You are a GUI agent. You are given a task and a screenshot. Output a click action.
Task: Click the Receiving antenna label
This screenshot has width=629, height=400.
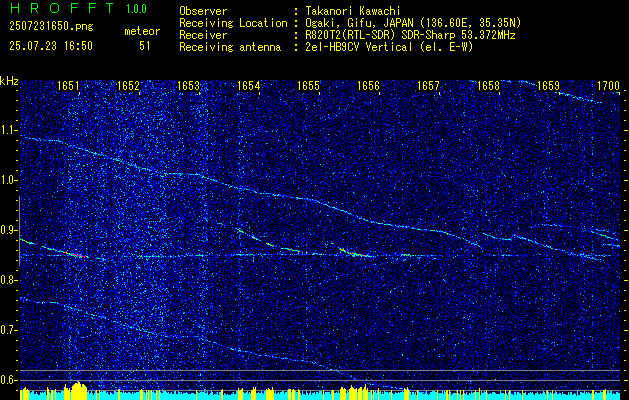point(230,47)
